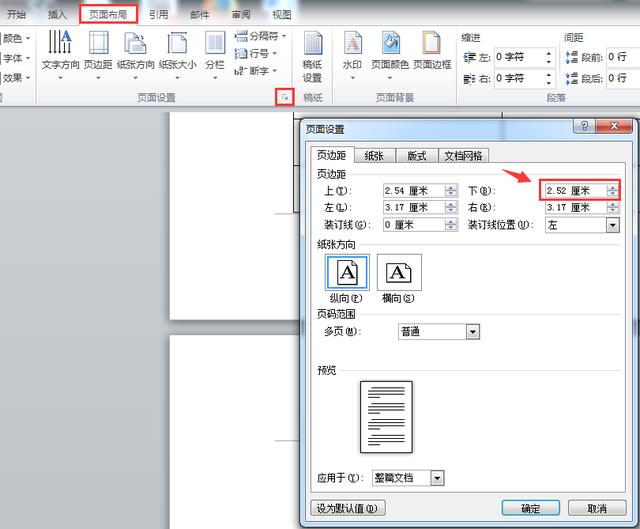Click the 段后 spacing field

click(622, 78)
